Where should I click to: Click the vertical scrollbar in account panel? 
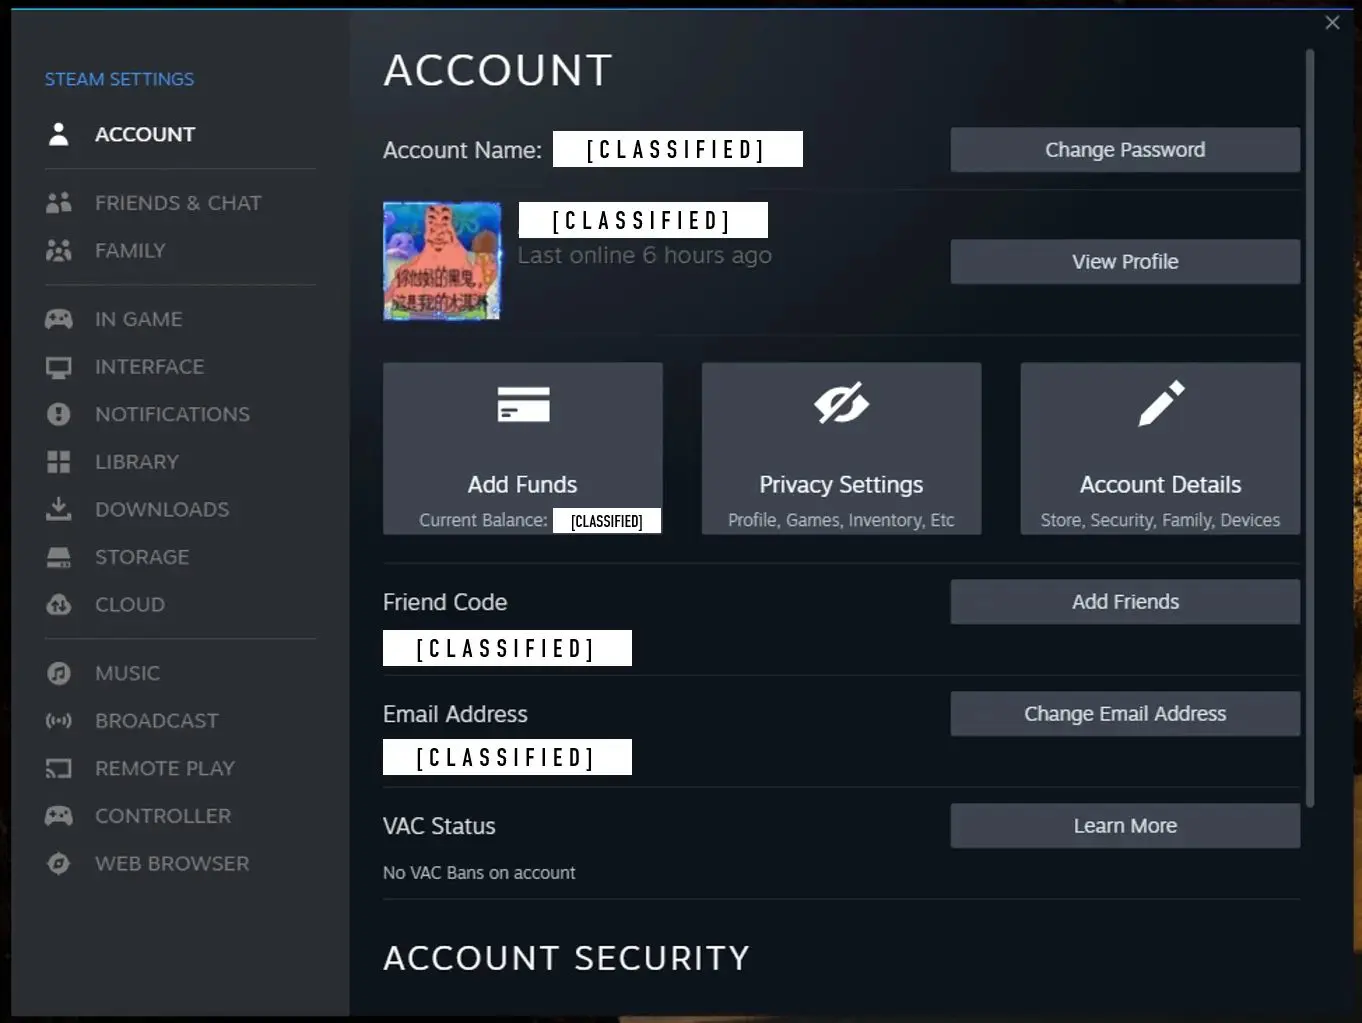(1309, 430)
